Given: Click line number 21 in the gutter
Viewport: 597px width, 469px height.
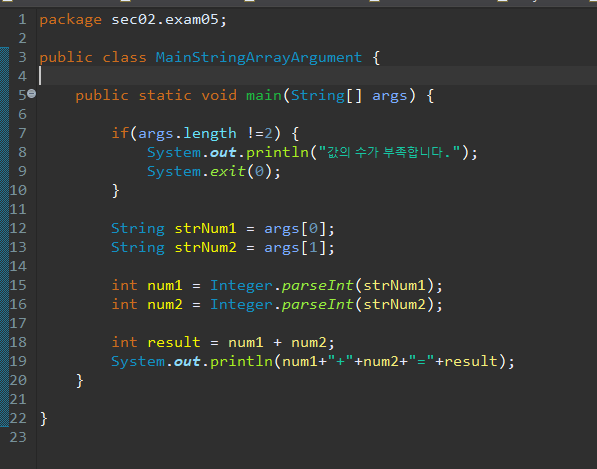Looking at the screenshot, I should [x=18, y=400].
